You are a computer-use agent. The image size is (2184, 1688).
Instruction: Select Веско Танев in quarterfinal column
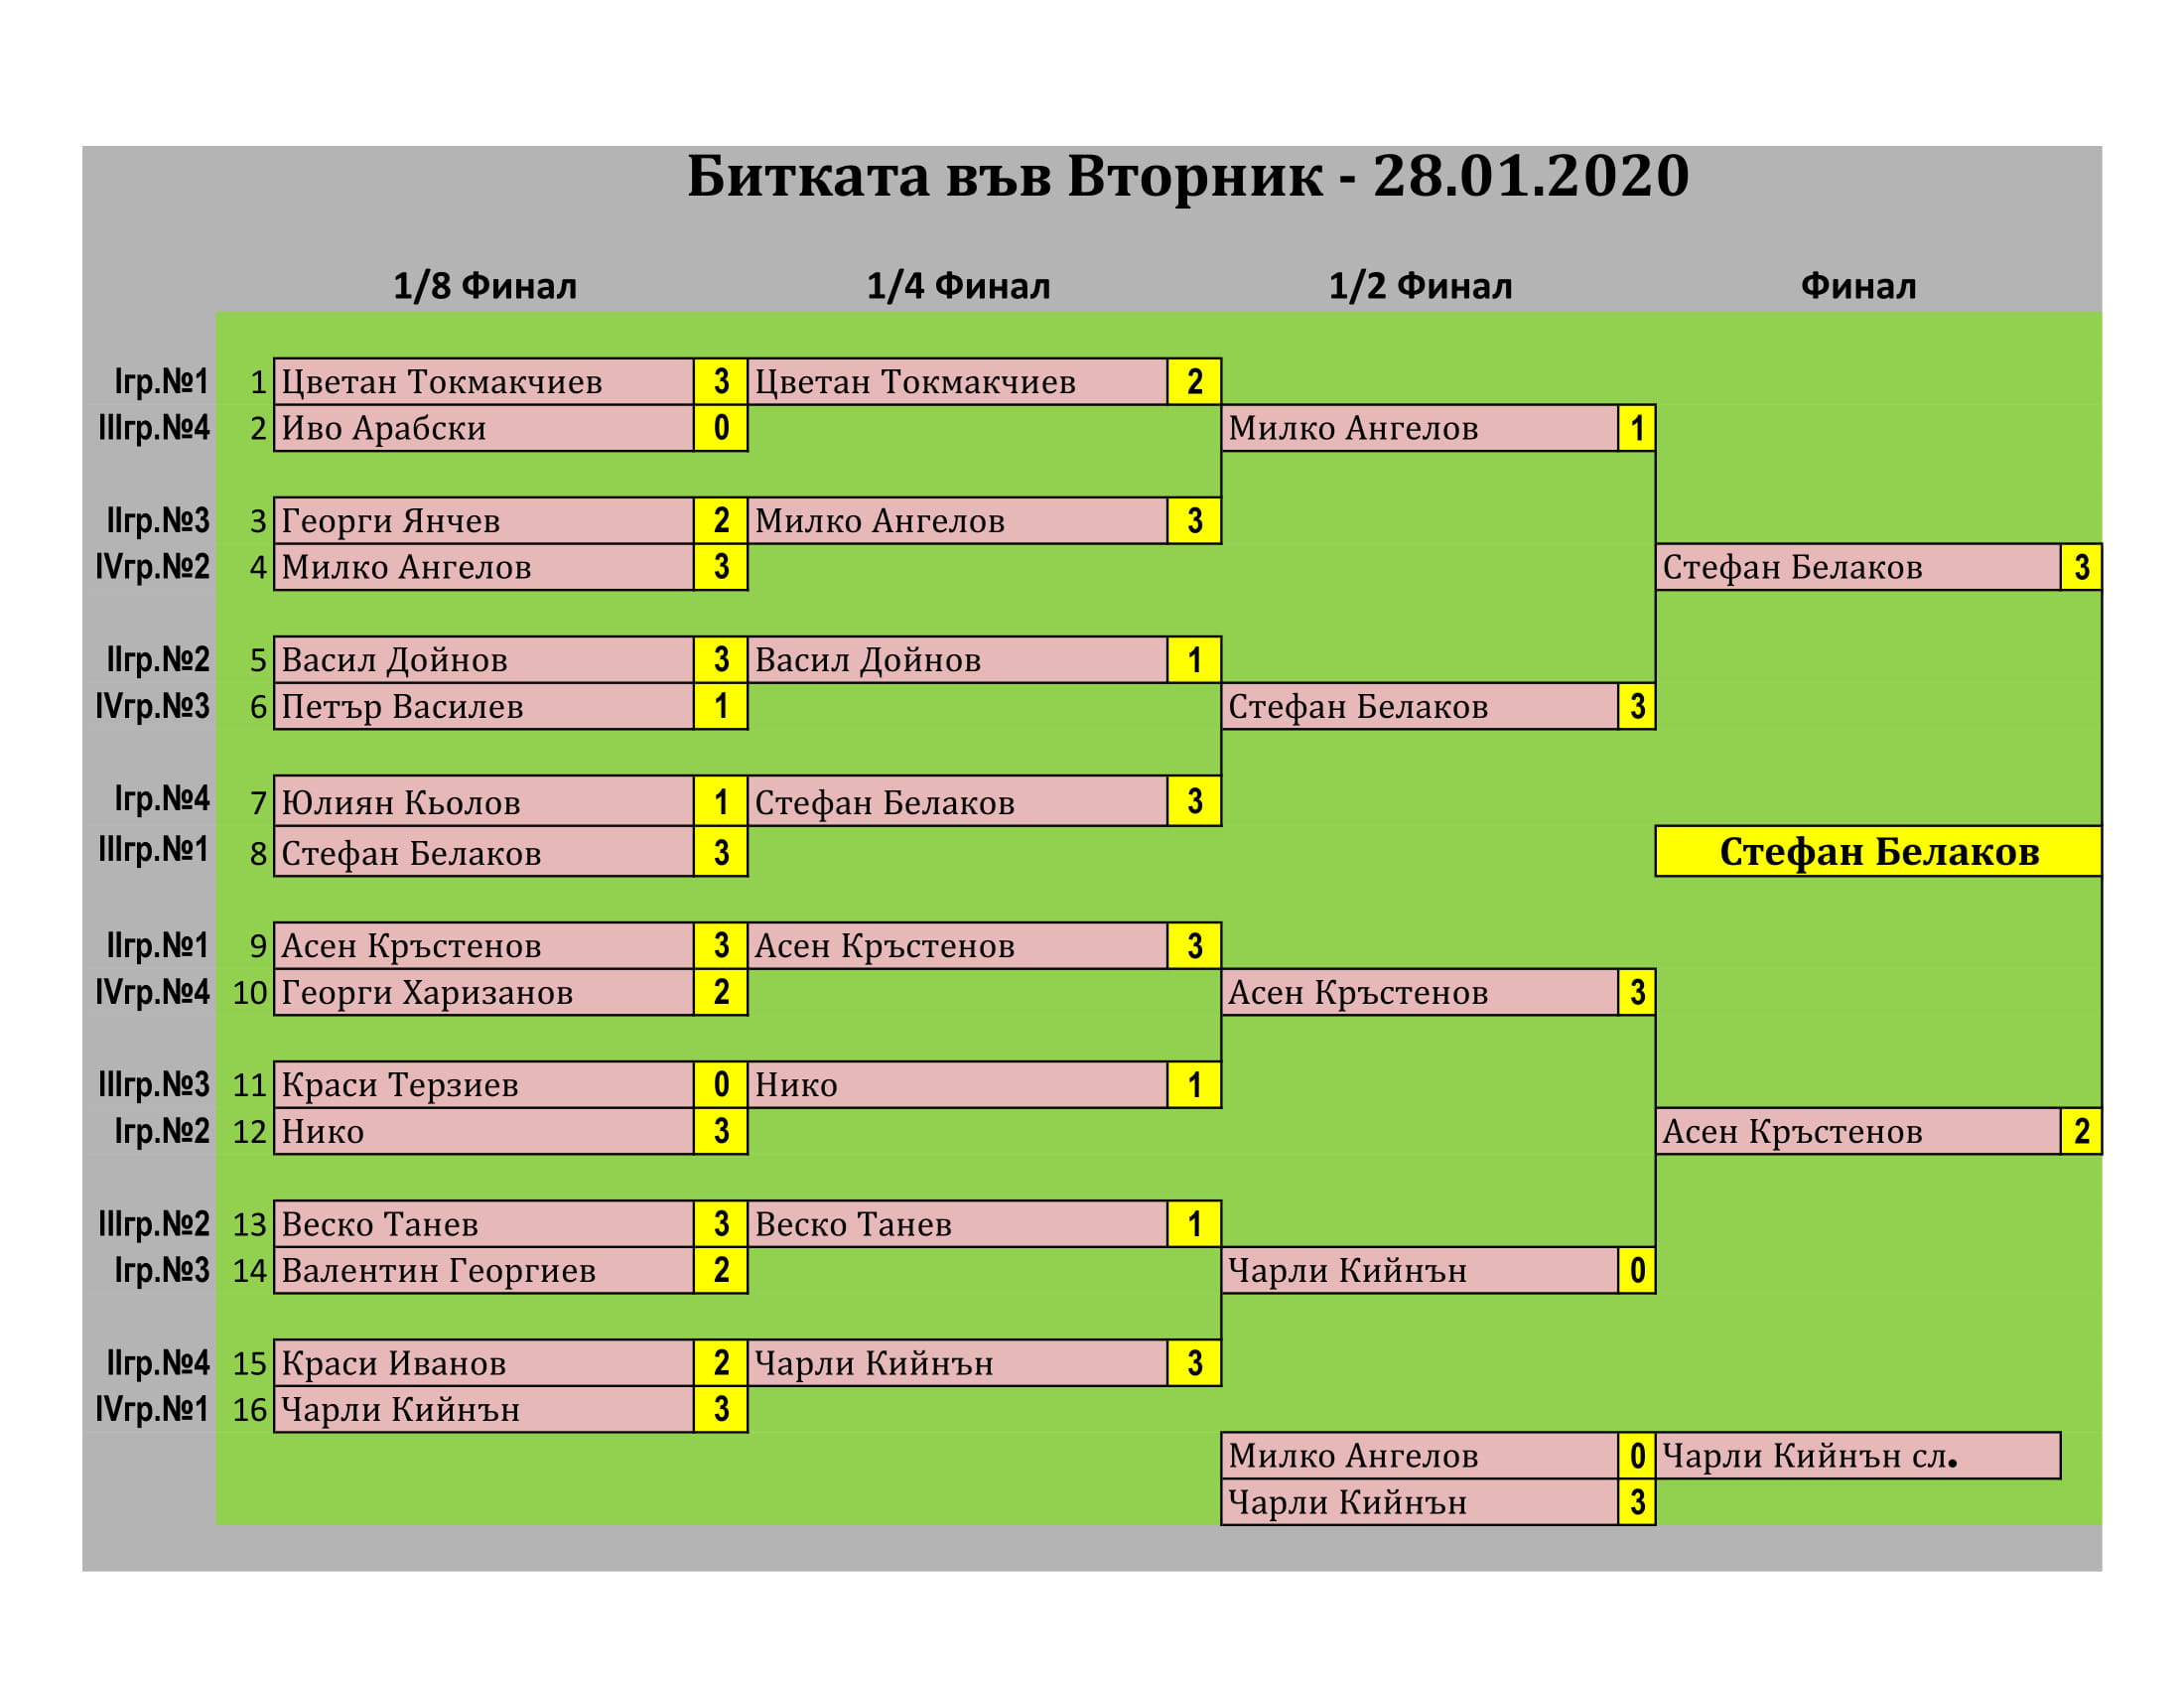957,1224
